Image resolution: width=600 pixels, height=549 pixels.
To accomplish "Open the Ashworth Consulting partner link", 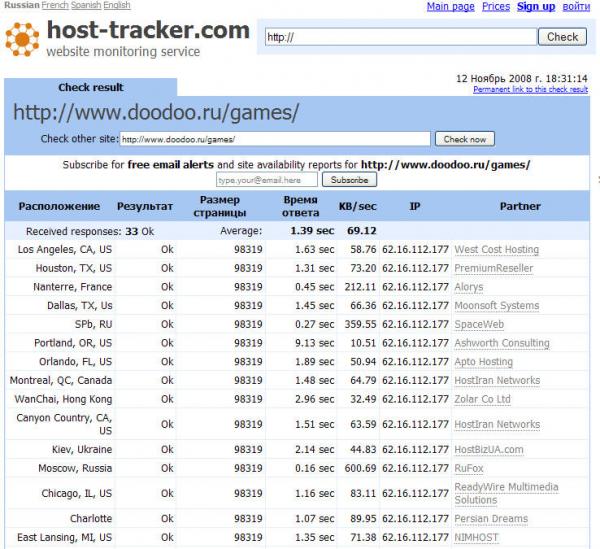I will (x=502, y=343).
